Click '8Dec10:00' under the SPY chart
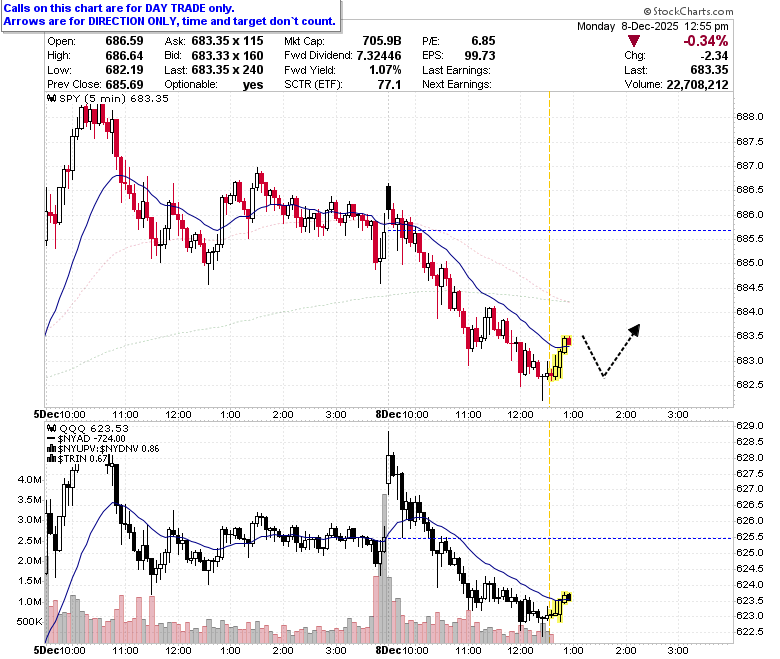 coord(402,414)
